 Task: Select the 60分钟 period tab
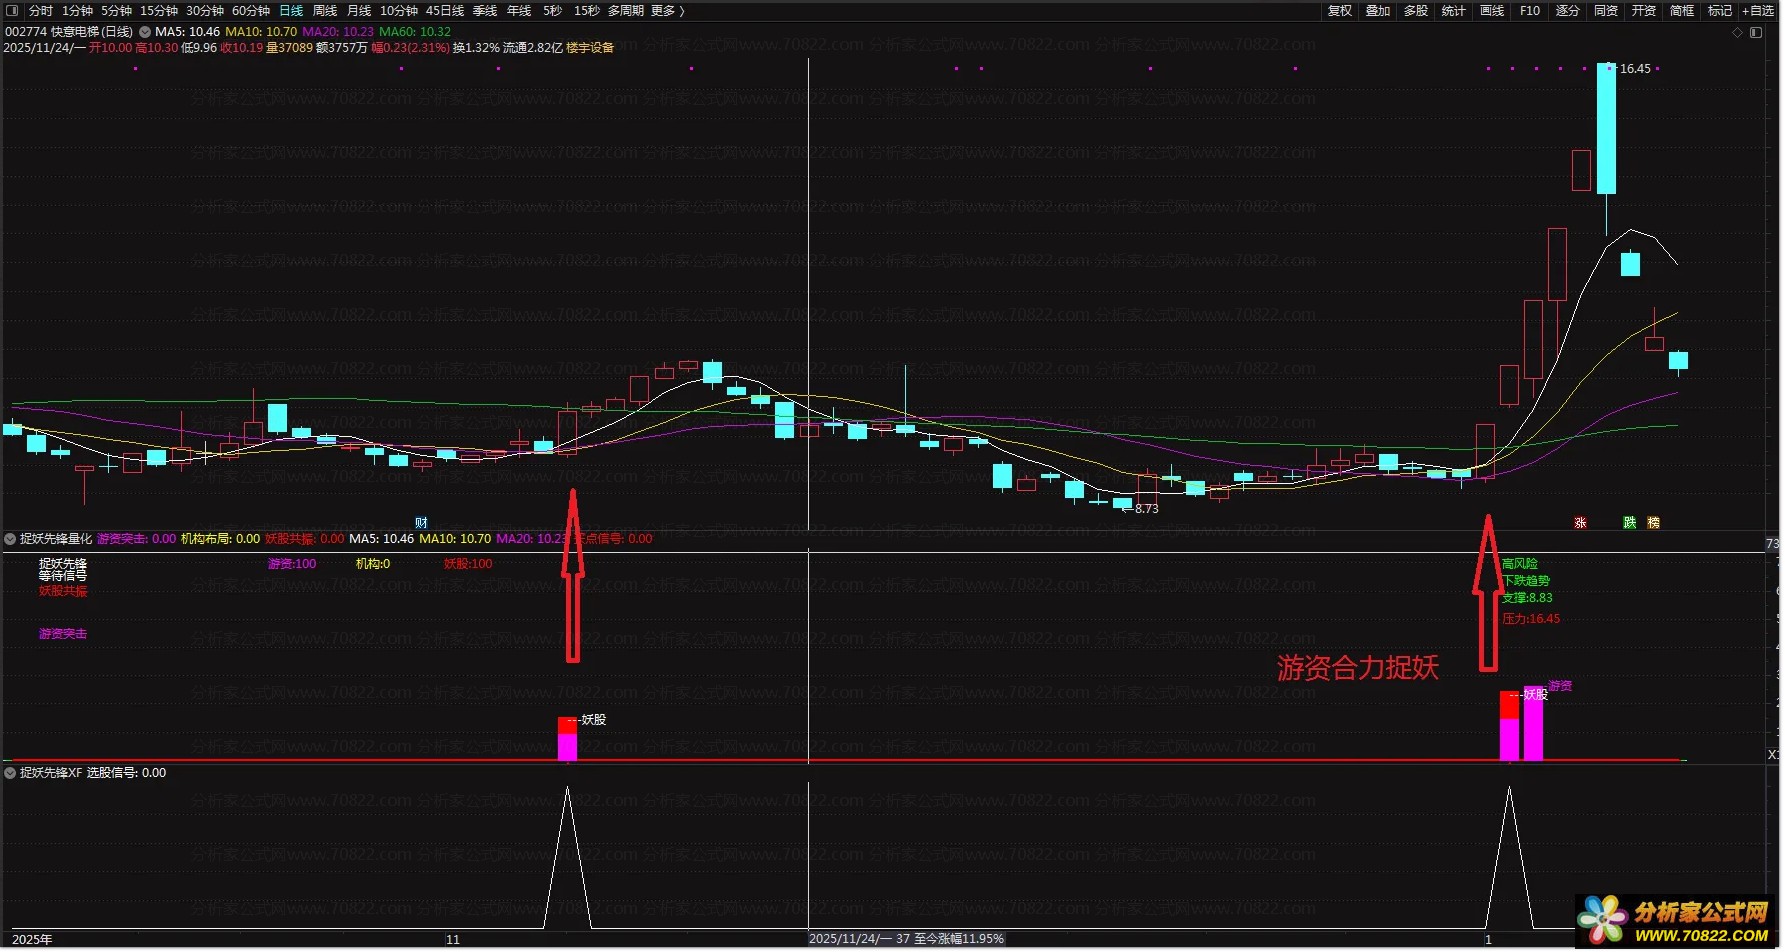(x=251, y=11)
